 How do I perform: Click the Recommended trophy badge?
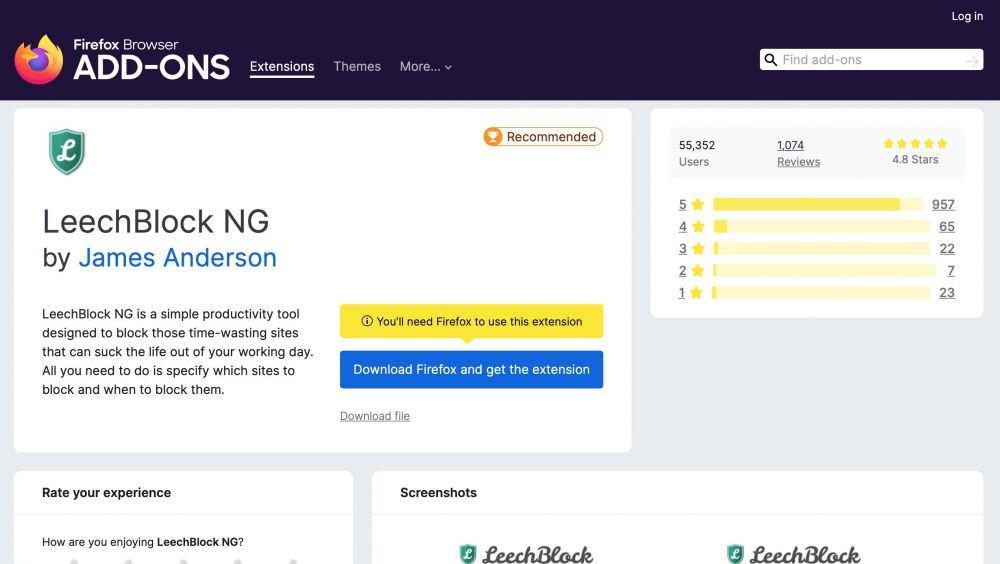coord(543,137)
